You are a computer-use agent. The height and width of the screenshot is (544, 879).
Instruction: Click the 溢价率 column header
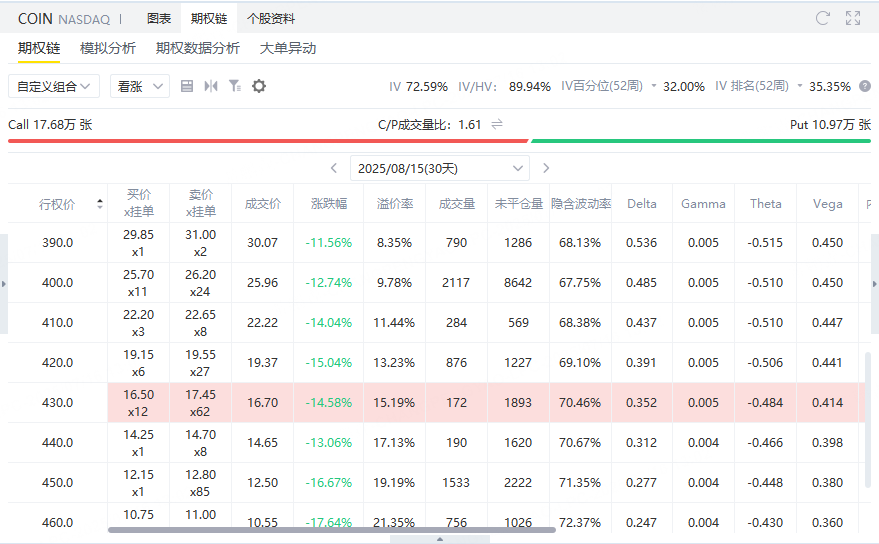pyautogui.click(x=395, y=204)
